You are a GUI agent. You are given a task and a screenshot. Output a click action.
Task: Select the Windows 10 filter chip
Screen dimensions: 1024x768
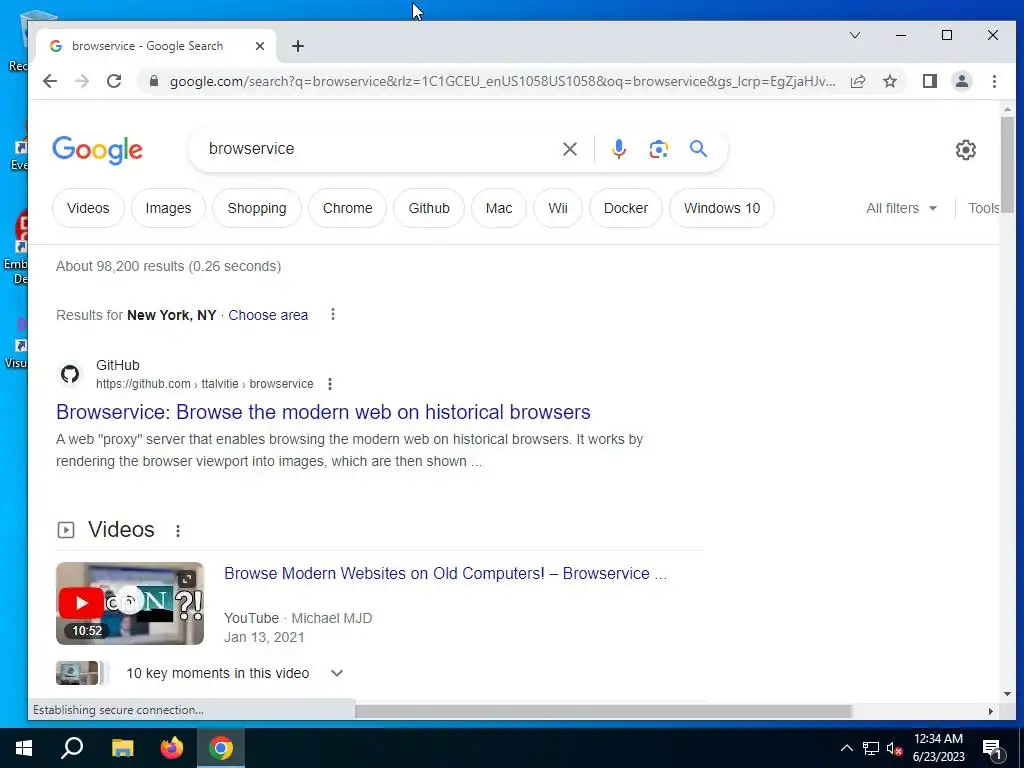[722, 208]
